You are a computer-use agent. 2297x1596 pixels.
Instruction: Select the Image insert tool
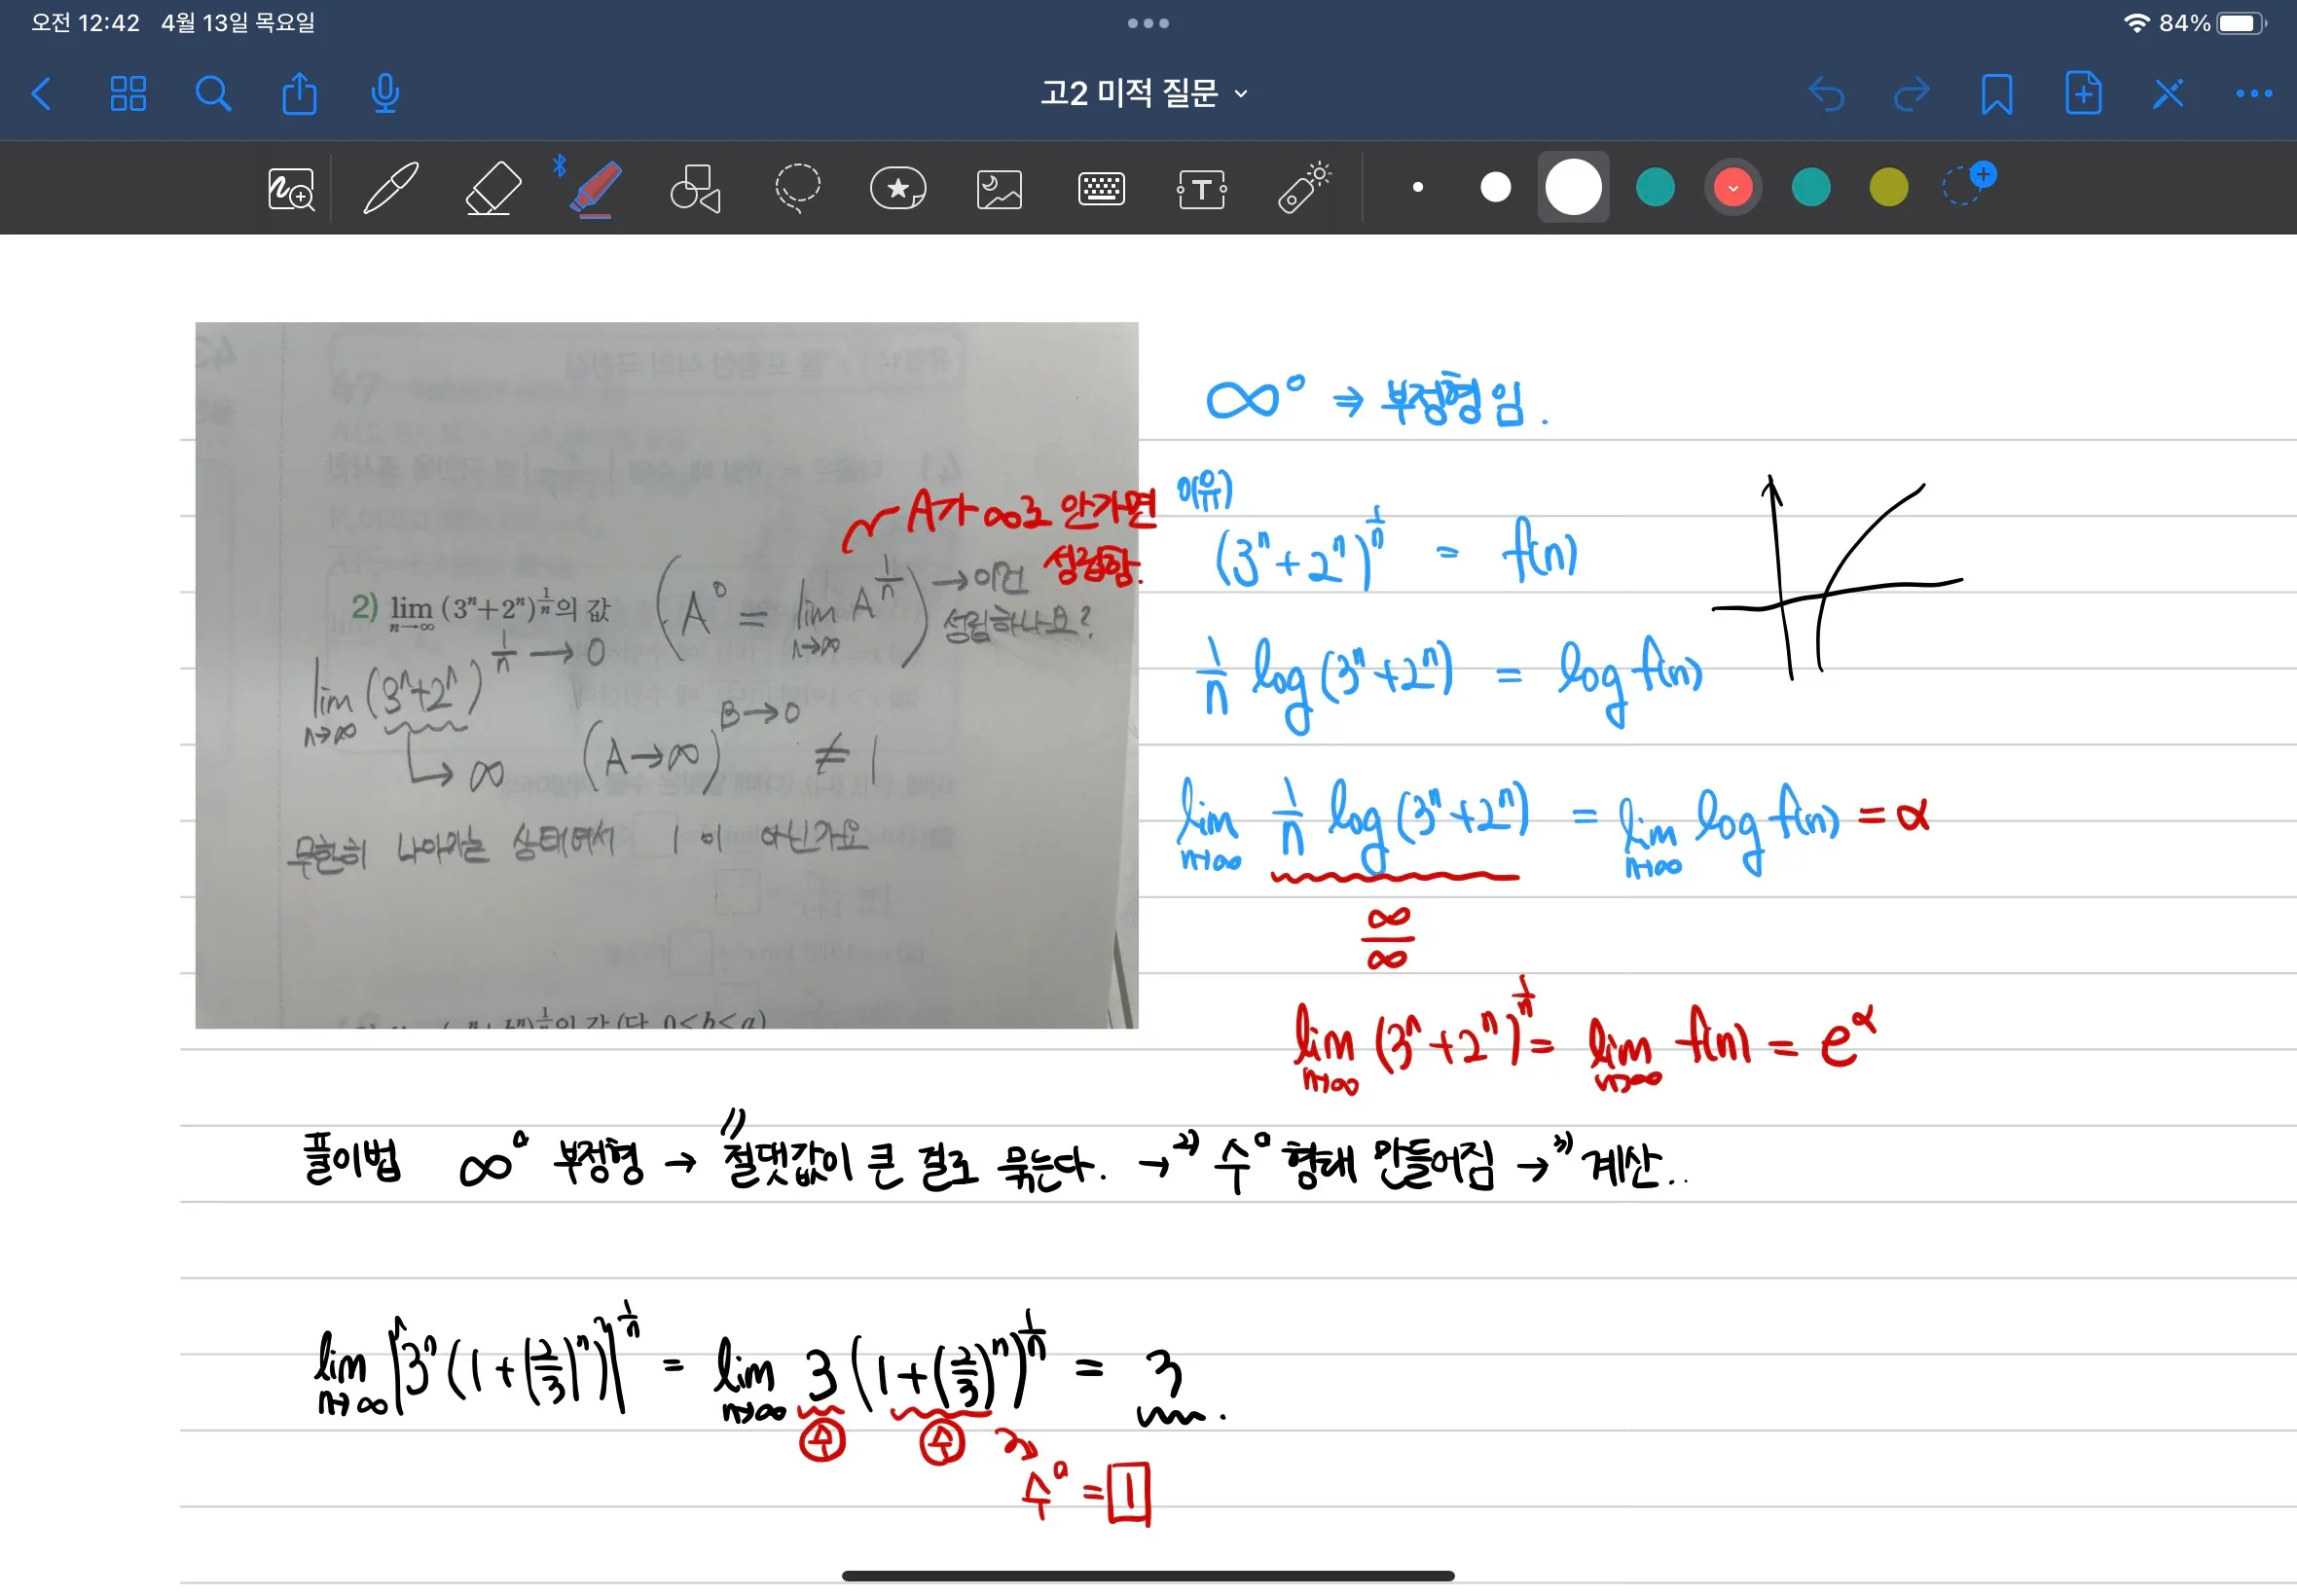(x=999, y=188)
